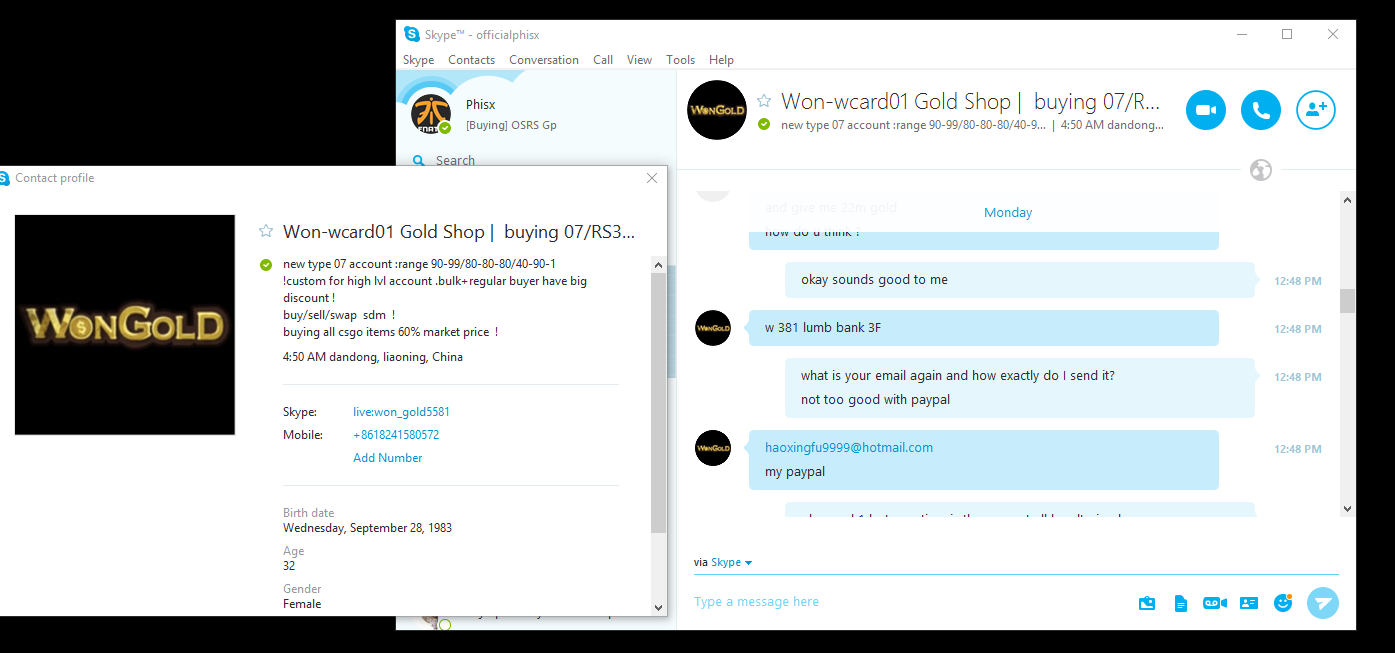
Task: Open the View menu
Action: coord(639,60)
